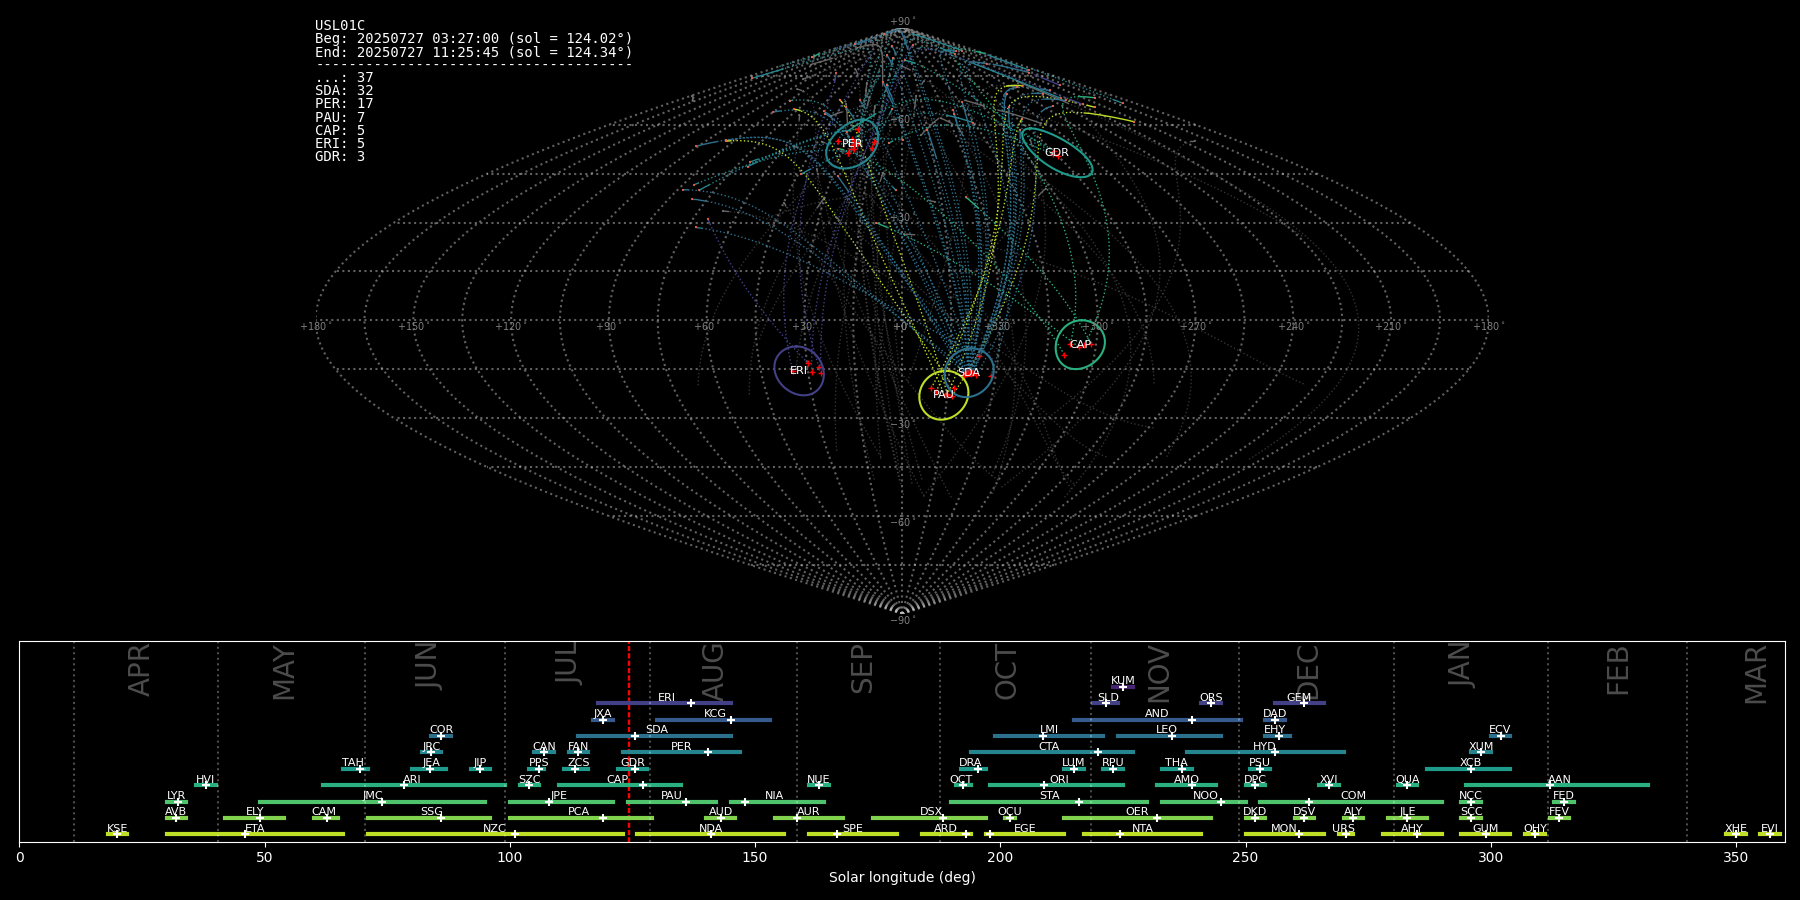Select the ERI radiant circle on the sky map
The image size is (1800, 900).
(799, 371)
